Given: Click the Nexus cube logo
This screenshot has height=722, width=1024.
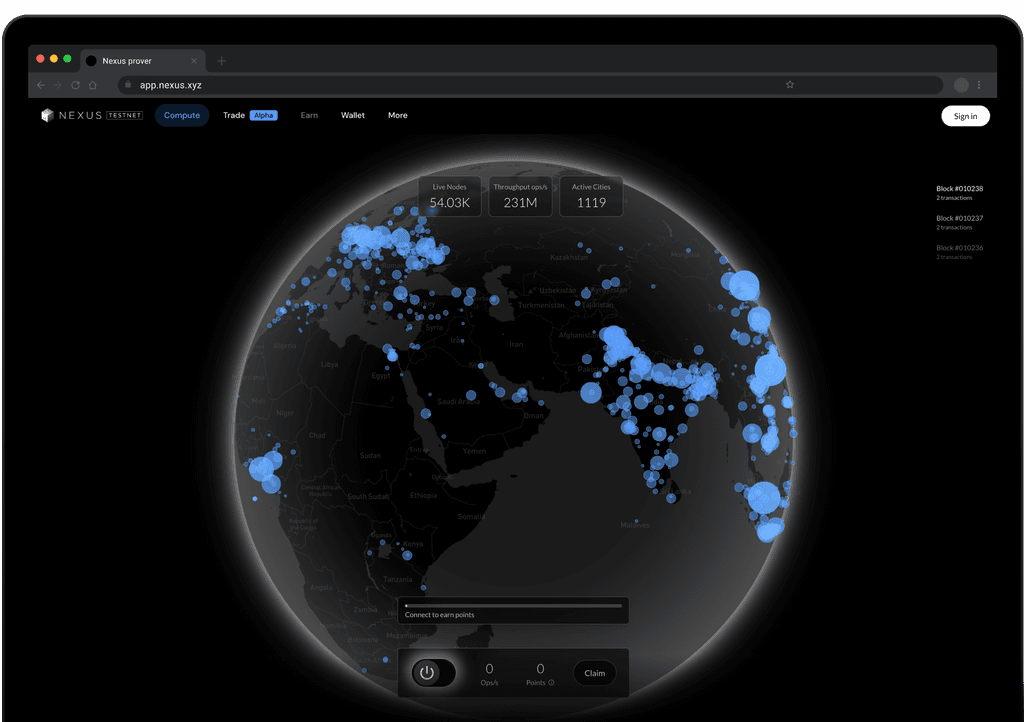Looking at the screenshot, I should point(46,115).
